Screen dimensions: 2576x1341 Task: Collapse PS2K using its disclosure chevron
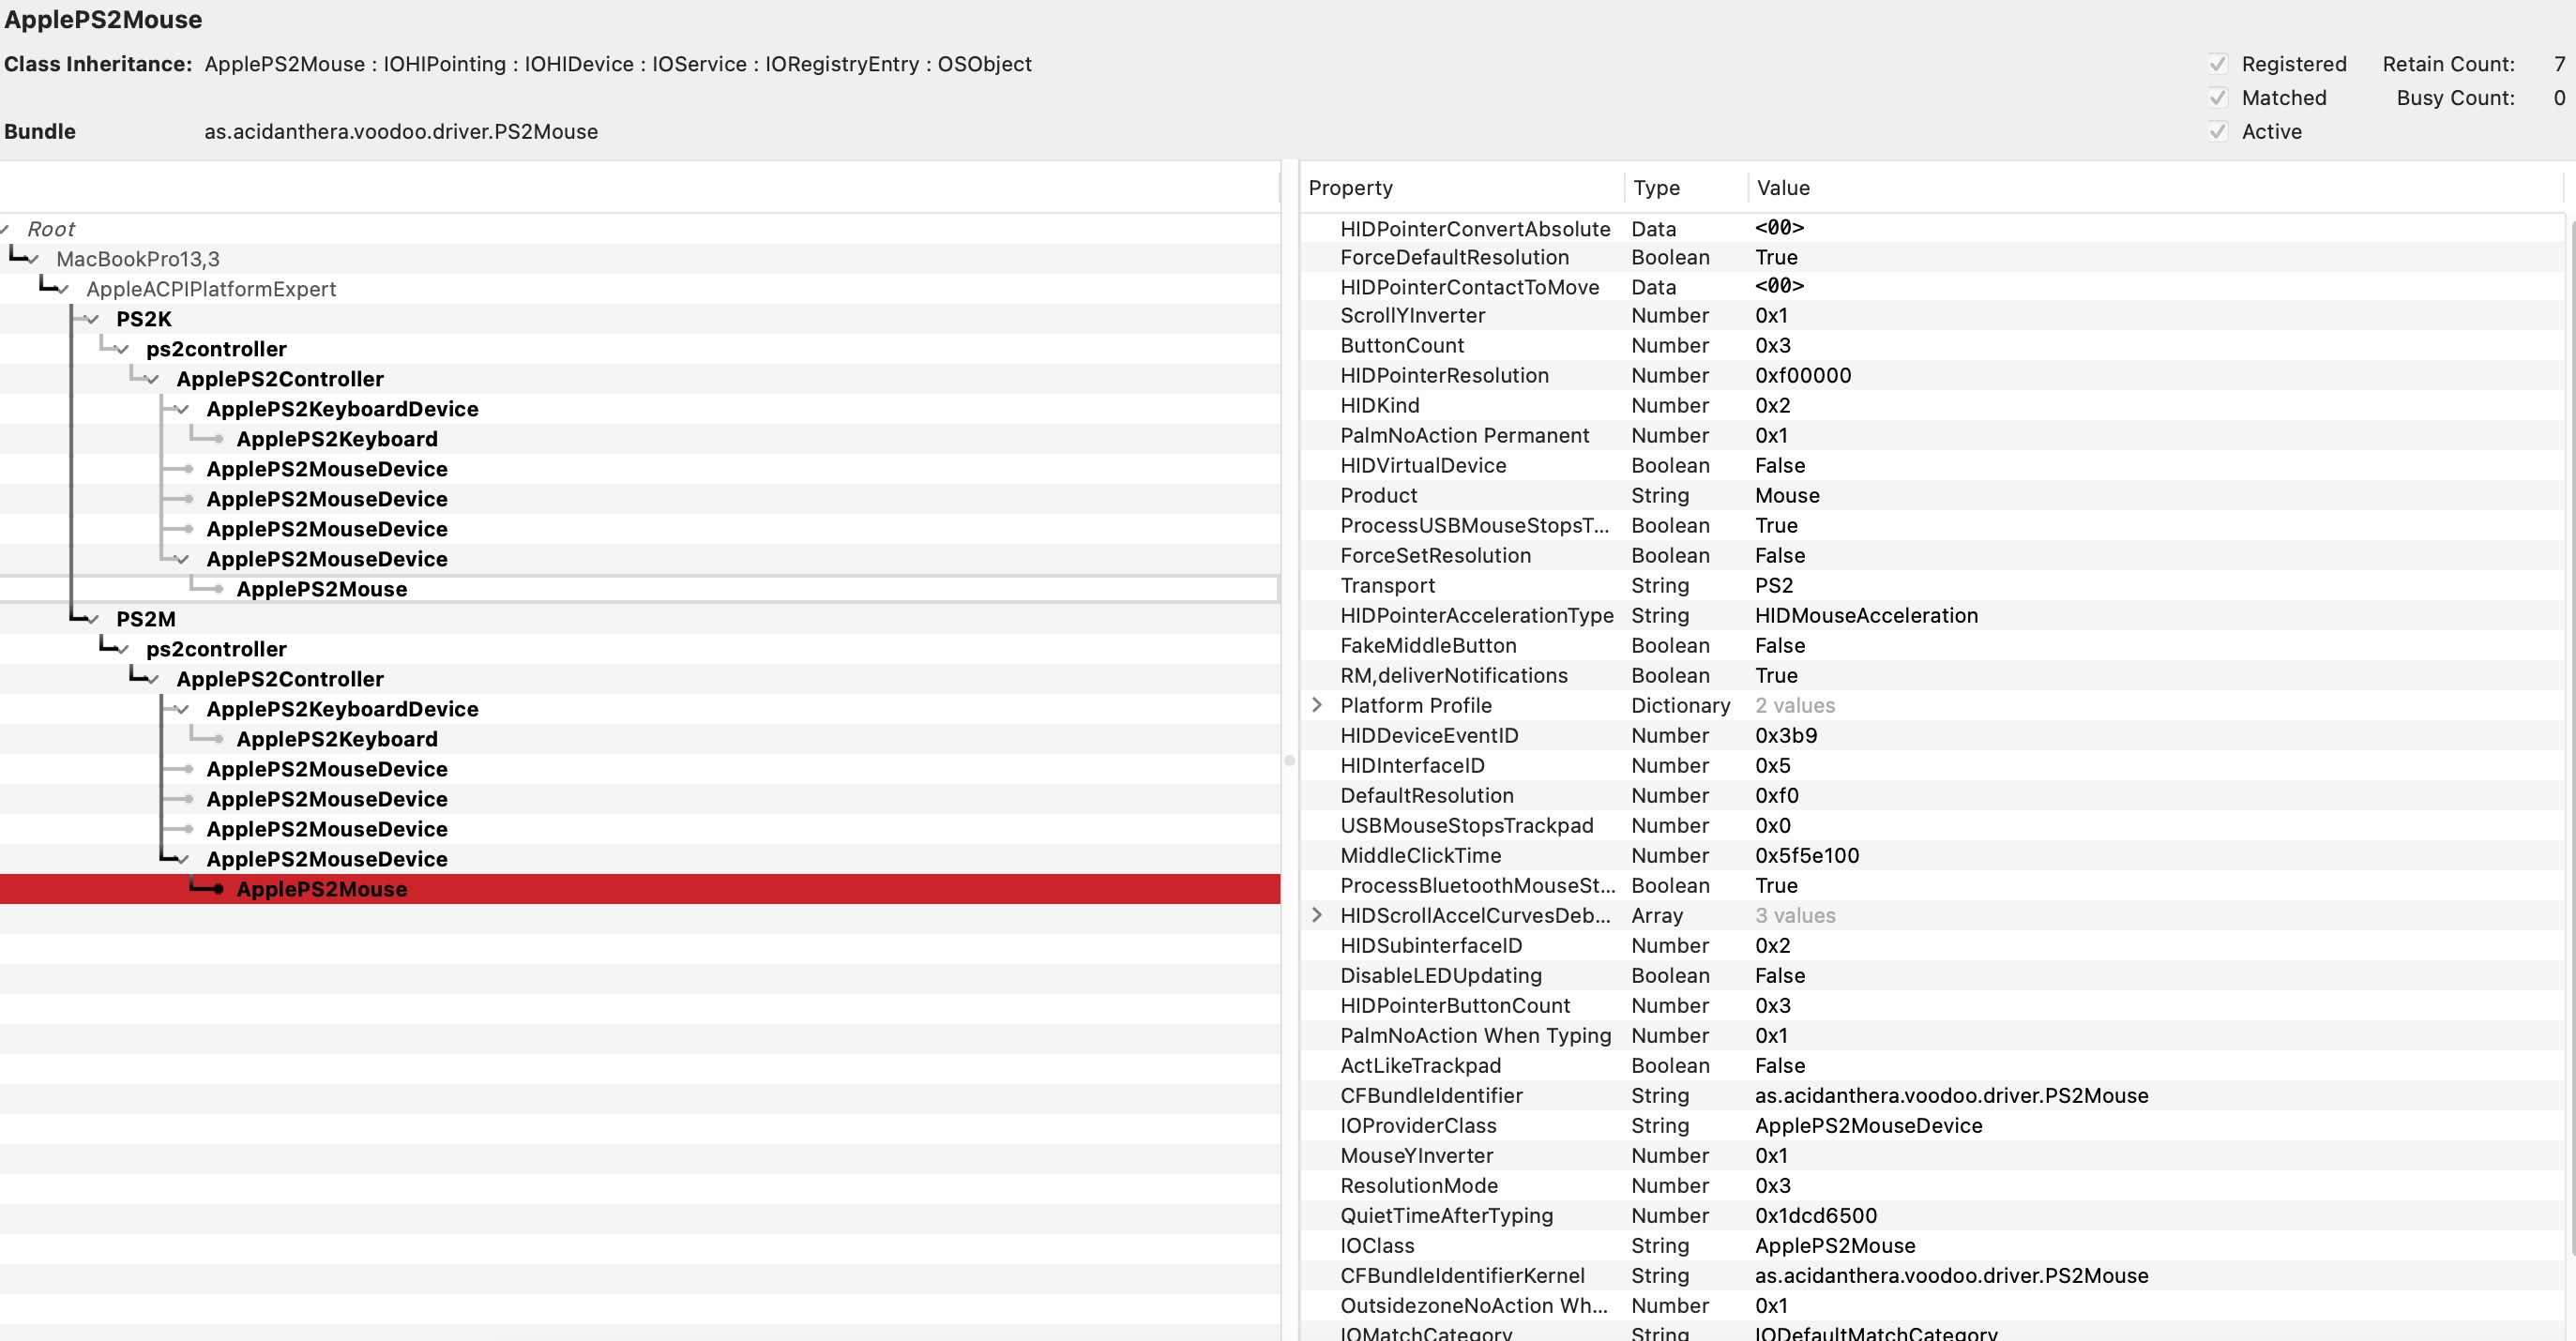(91, 318)
